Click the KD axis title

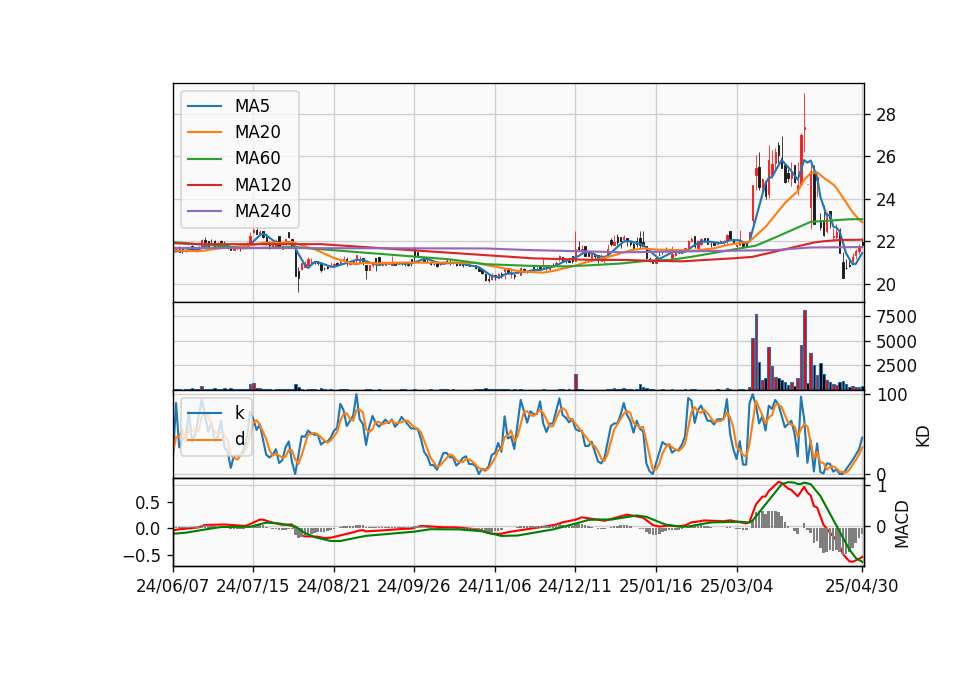click(x=923, y=437)
